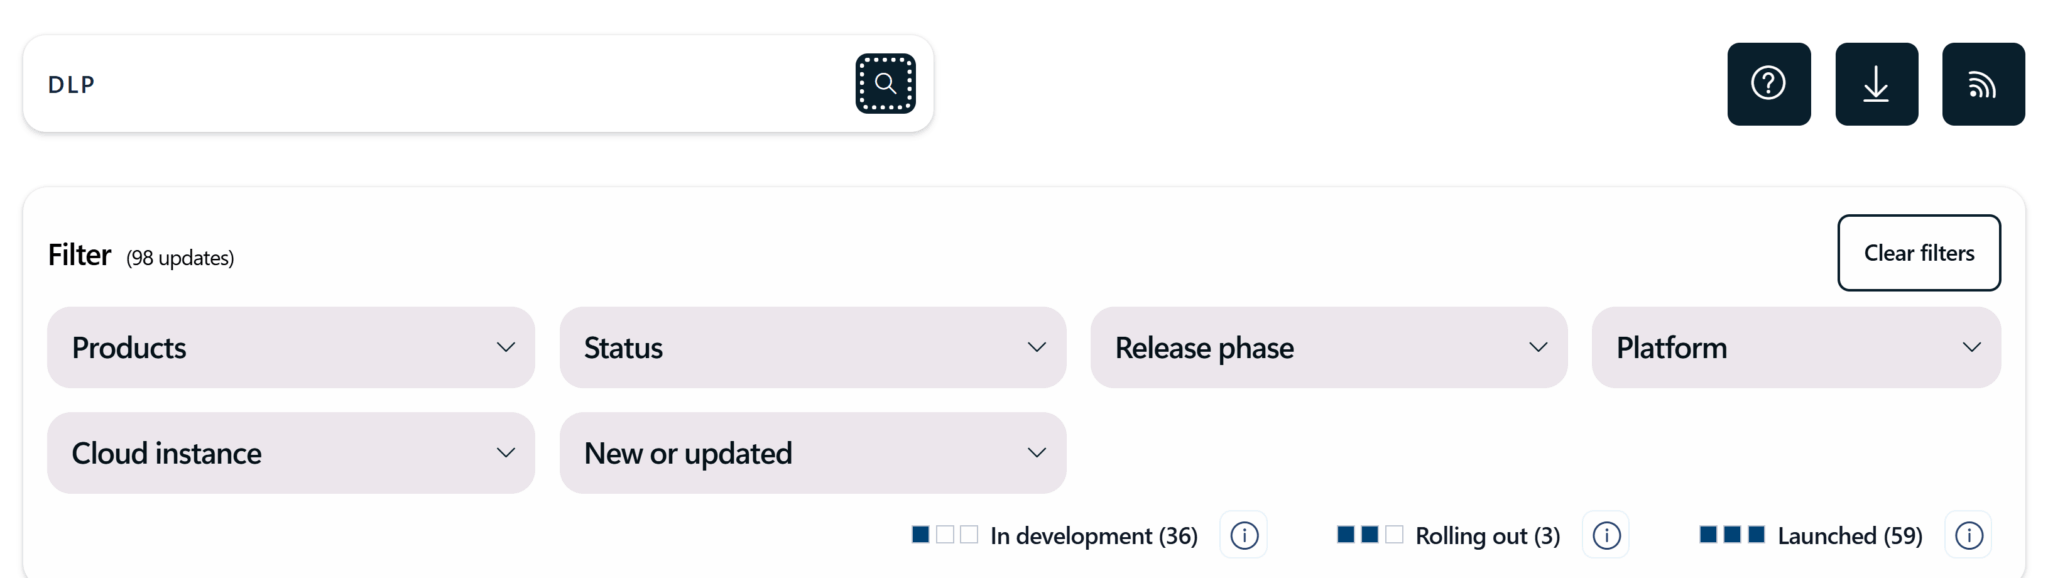Open the Platform filter dropdown
2048x578 pixels.
pyautogui.click(x=1795, y=348)
